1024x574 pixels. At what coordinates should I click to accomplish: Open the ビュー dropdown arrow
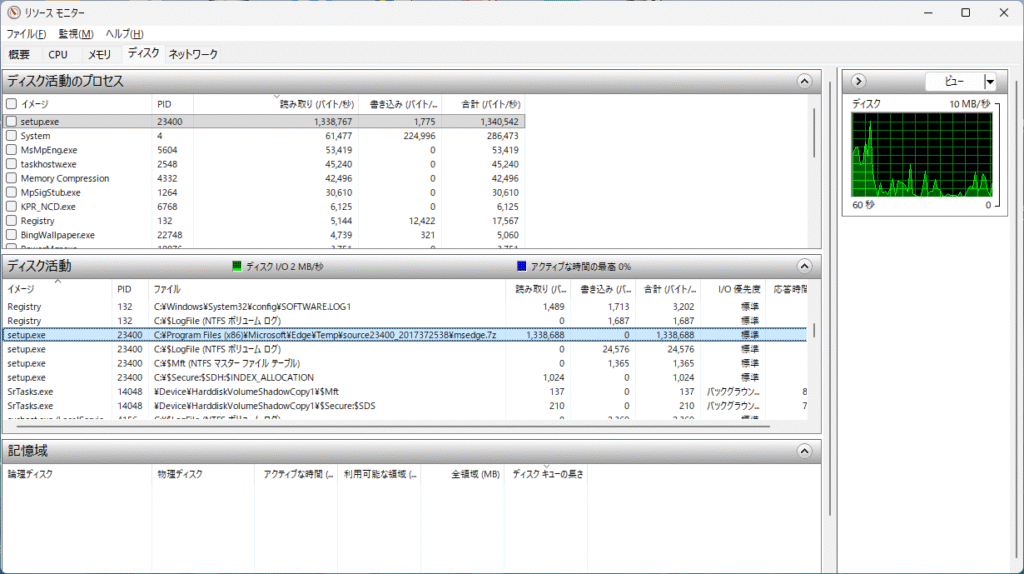[x=989, y=81]
